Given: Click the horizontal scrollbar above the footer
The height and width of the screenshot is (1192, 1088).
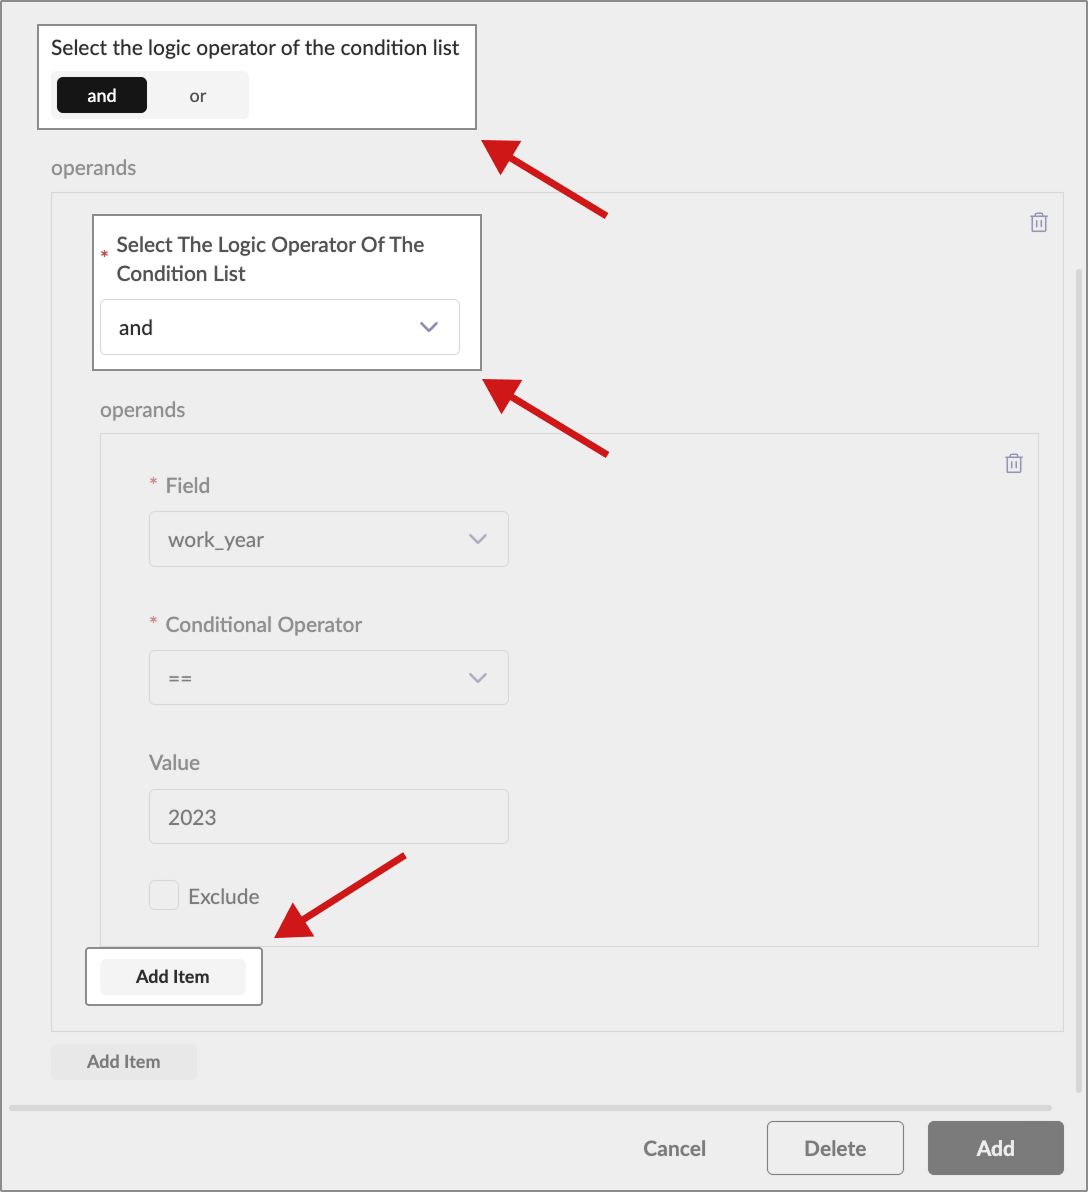Looking at the screenshot, I should [x=530, y=1108].
